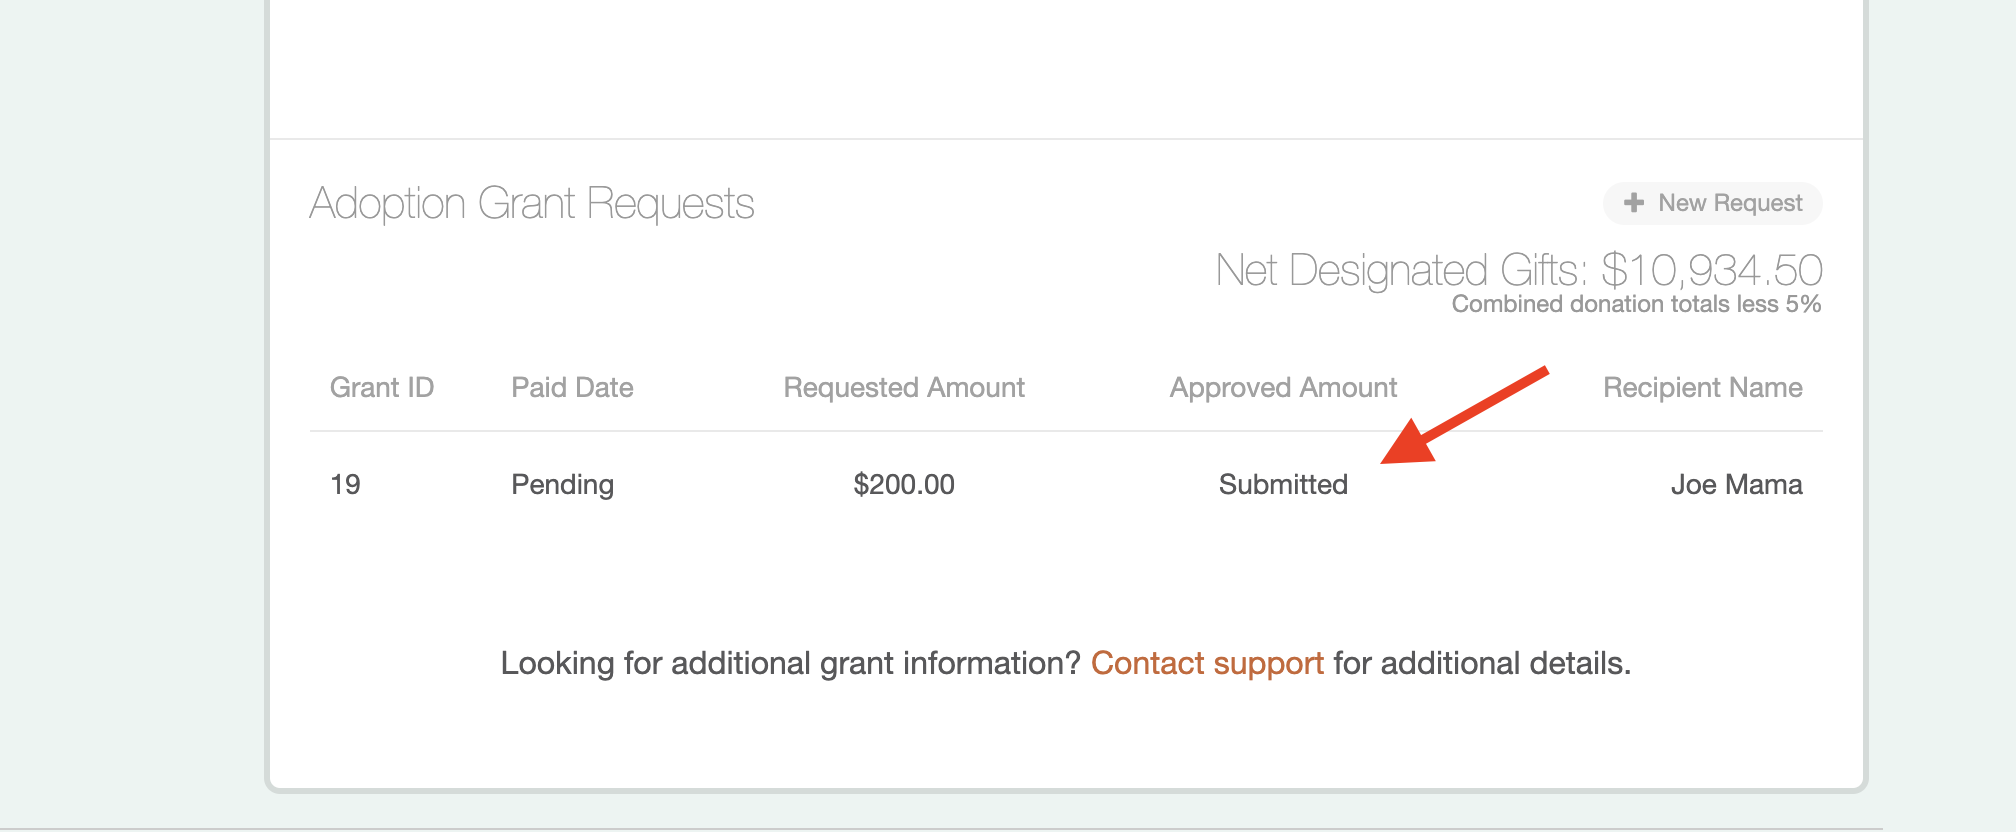Click the recipient name Joe Mama

coord(1737,484)
